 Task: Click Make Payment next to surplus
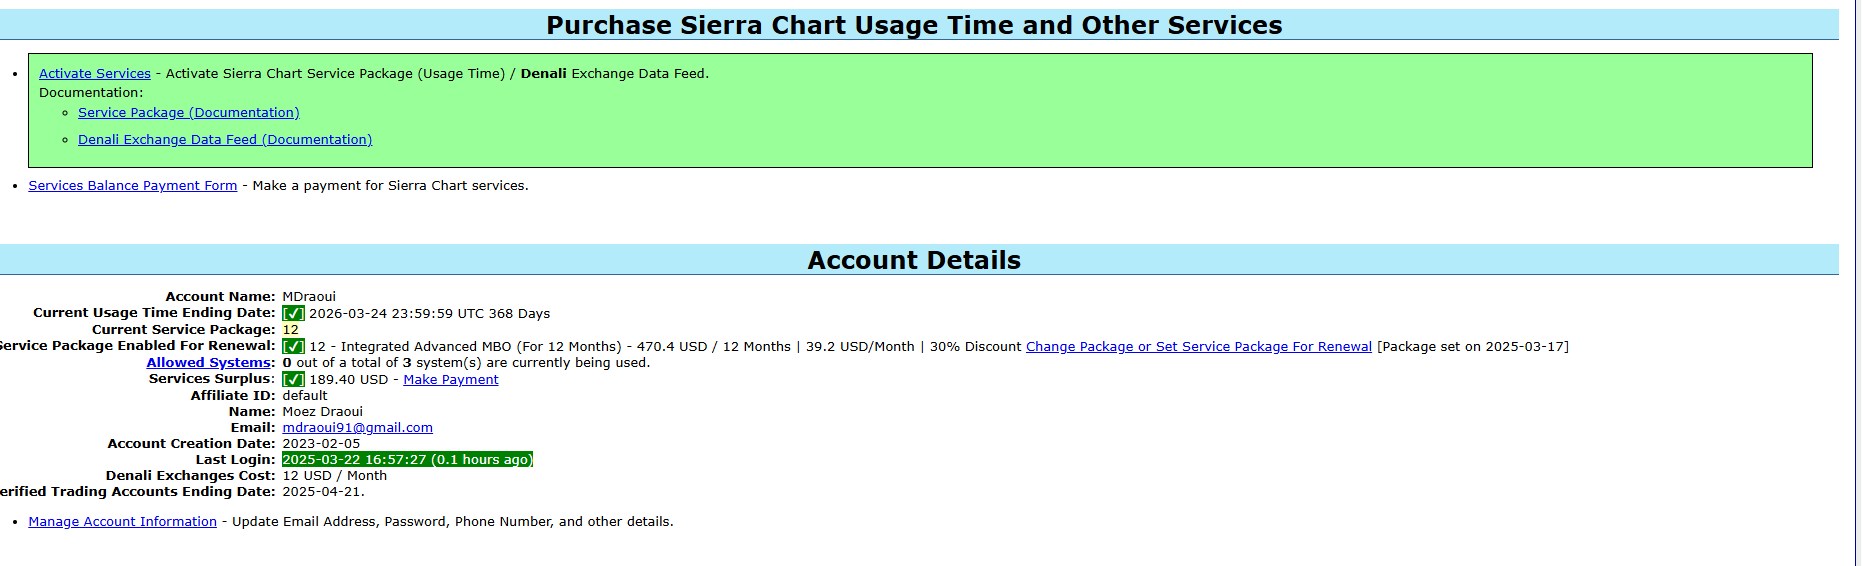tap(450, 380)
